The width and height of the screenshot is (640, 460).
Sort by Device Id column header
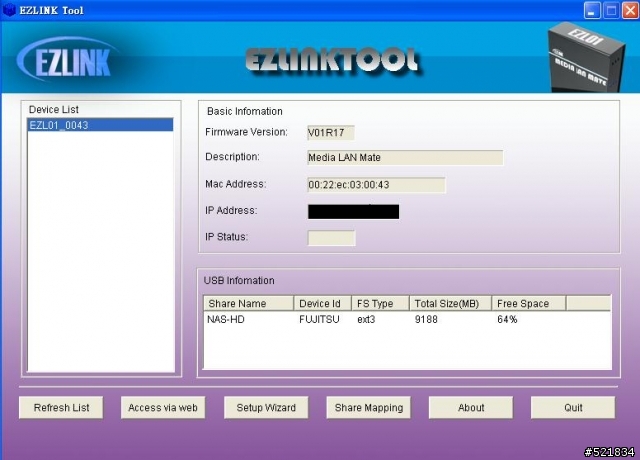click(x=322, y=303)
